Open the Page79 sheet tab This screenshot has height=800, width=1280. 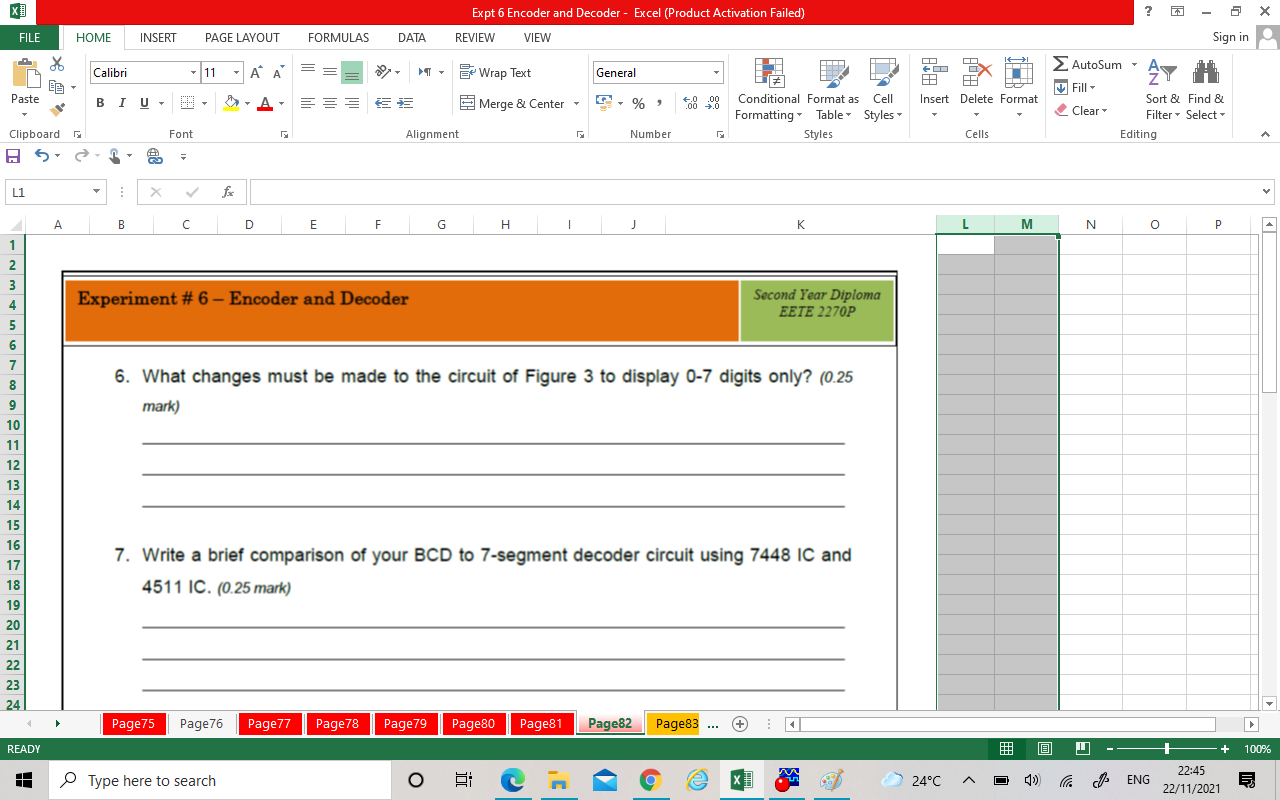pos(406,723)
